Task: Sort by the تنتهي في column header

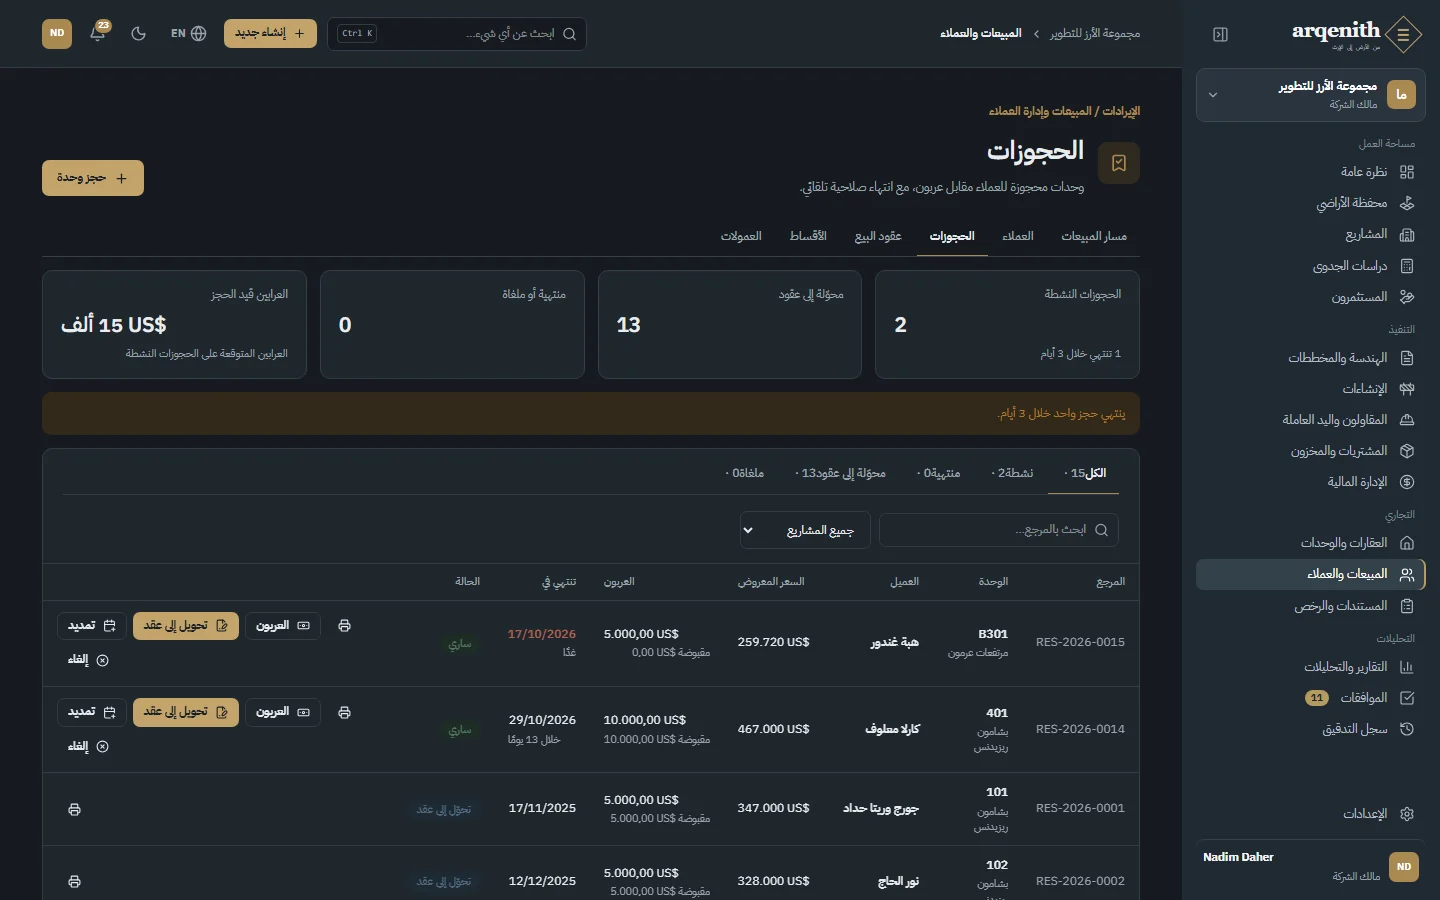Action: click(x=559, y=581)
